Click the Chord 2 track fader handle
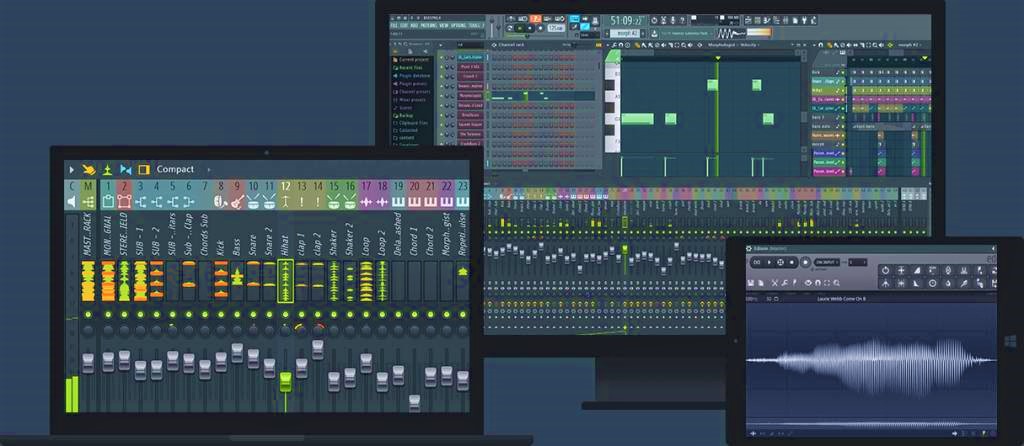This screenshot has width=1024, height=446. pos(431,377)
